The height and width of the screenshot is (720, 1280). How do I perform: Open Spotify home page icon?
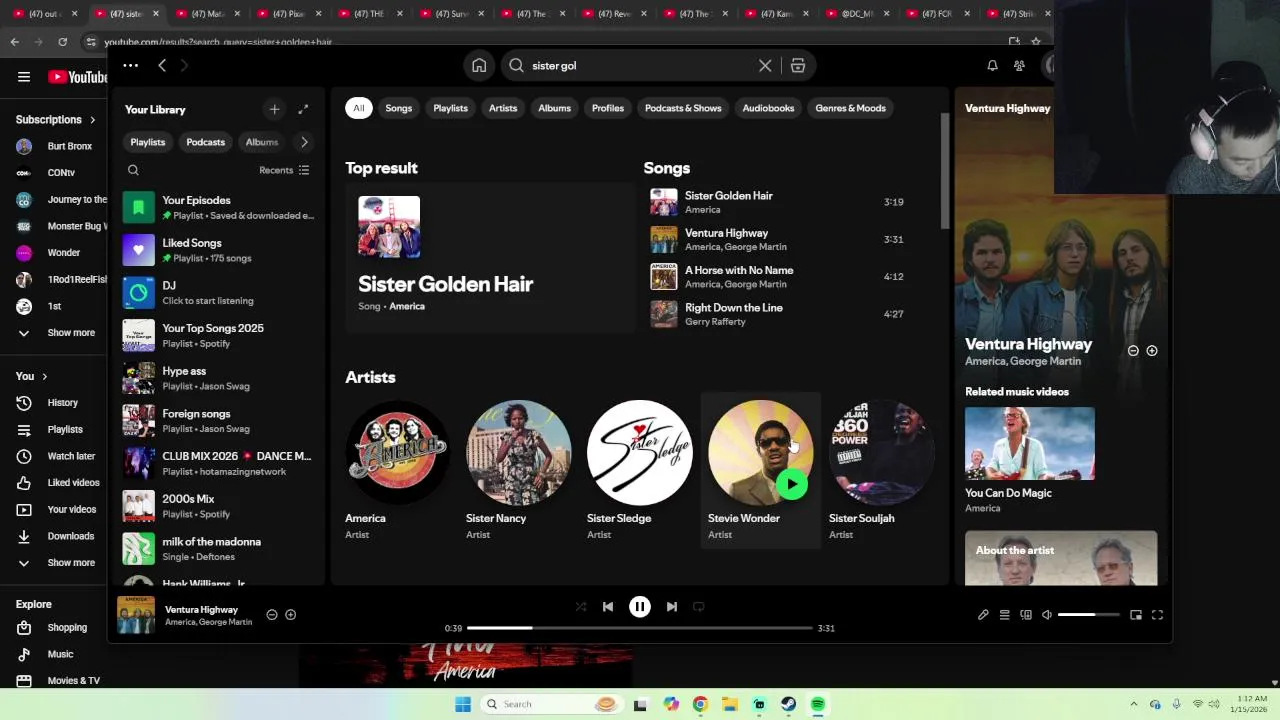click(x=479, y=65)
